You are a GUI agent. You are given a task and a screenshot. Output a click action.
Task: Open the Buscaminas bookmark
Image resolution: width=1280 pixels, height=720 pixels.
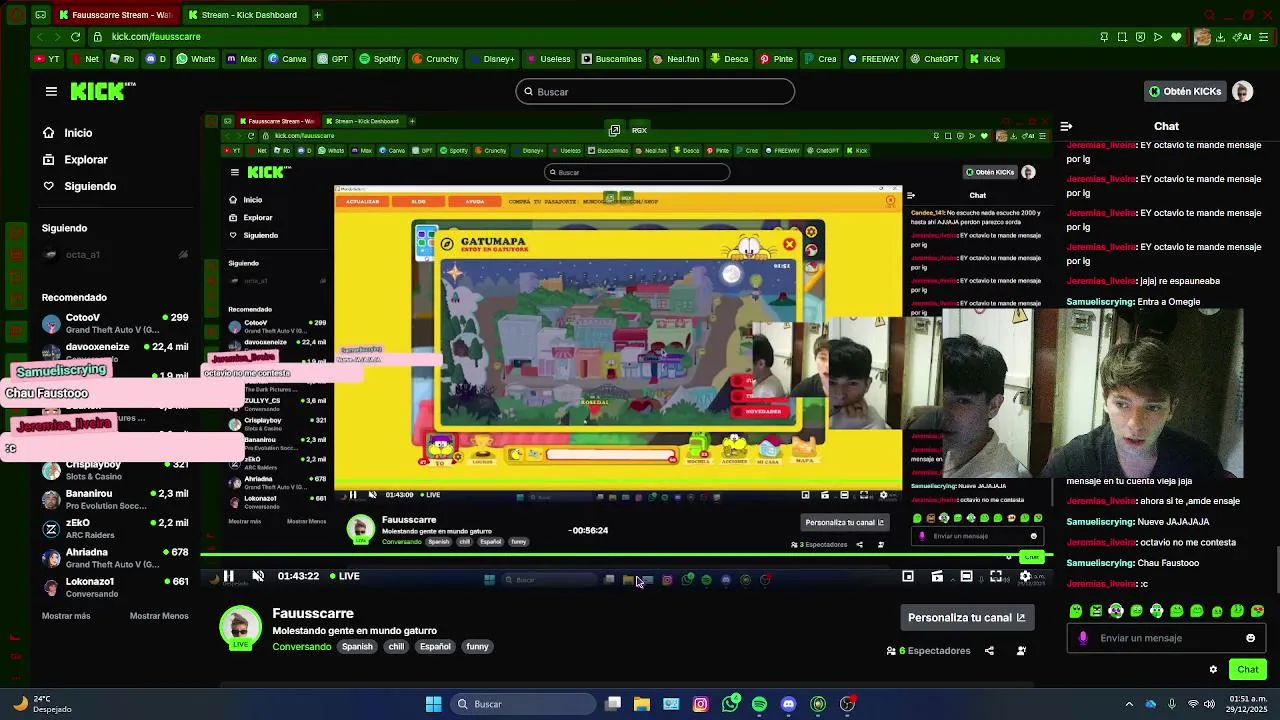611,59
